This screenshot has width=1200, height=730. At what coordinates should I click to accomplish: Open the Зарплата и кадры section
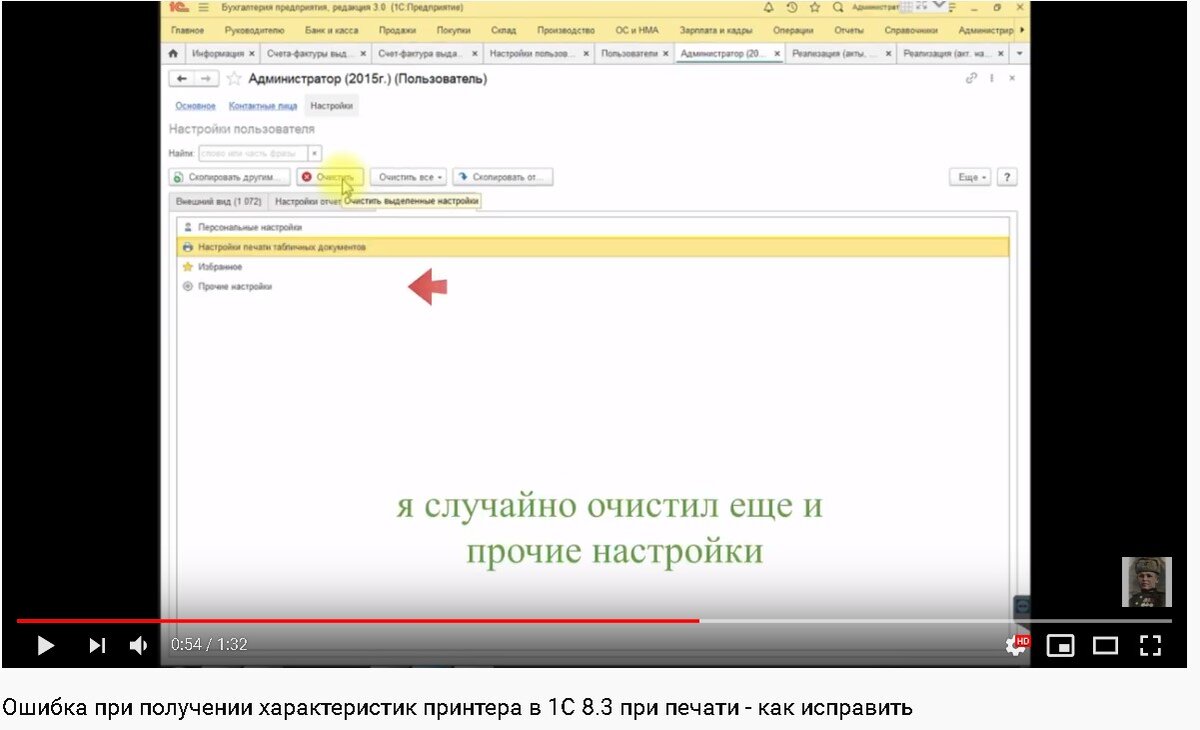[716, 30]
